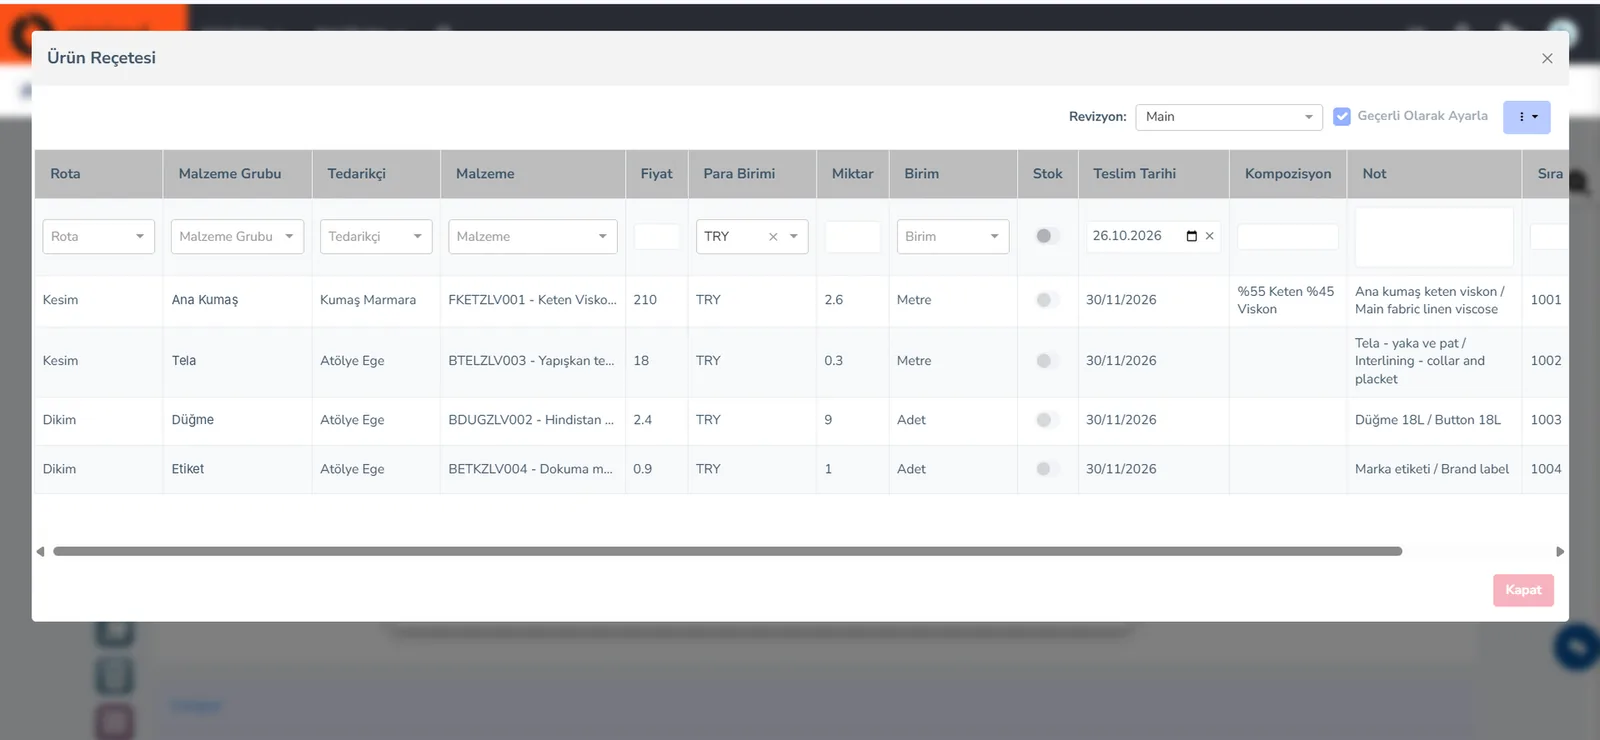The height and width of the screenshot is (740, 1600).
Task: Sort by the Fiyat column header
Action: [656, 174]
